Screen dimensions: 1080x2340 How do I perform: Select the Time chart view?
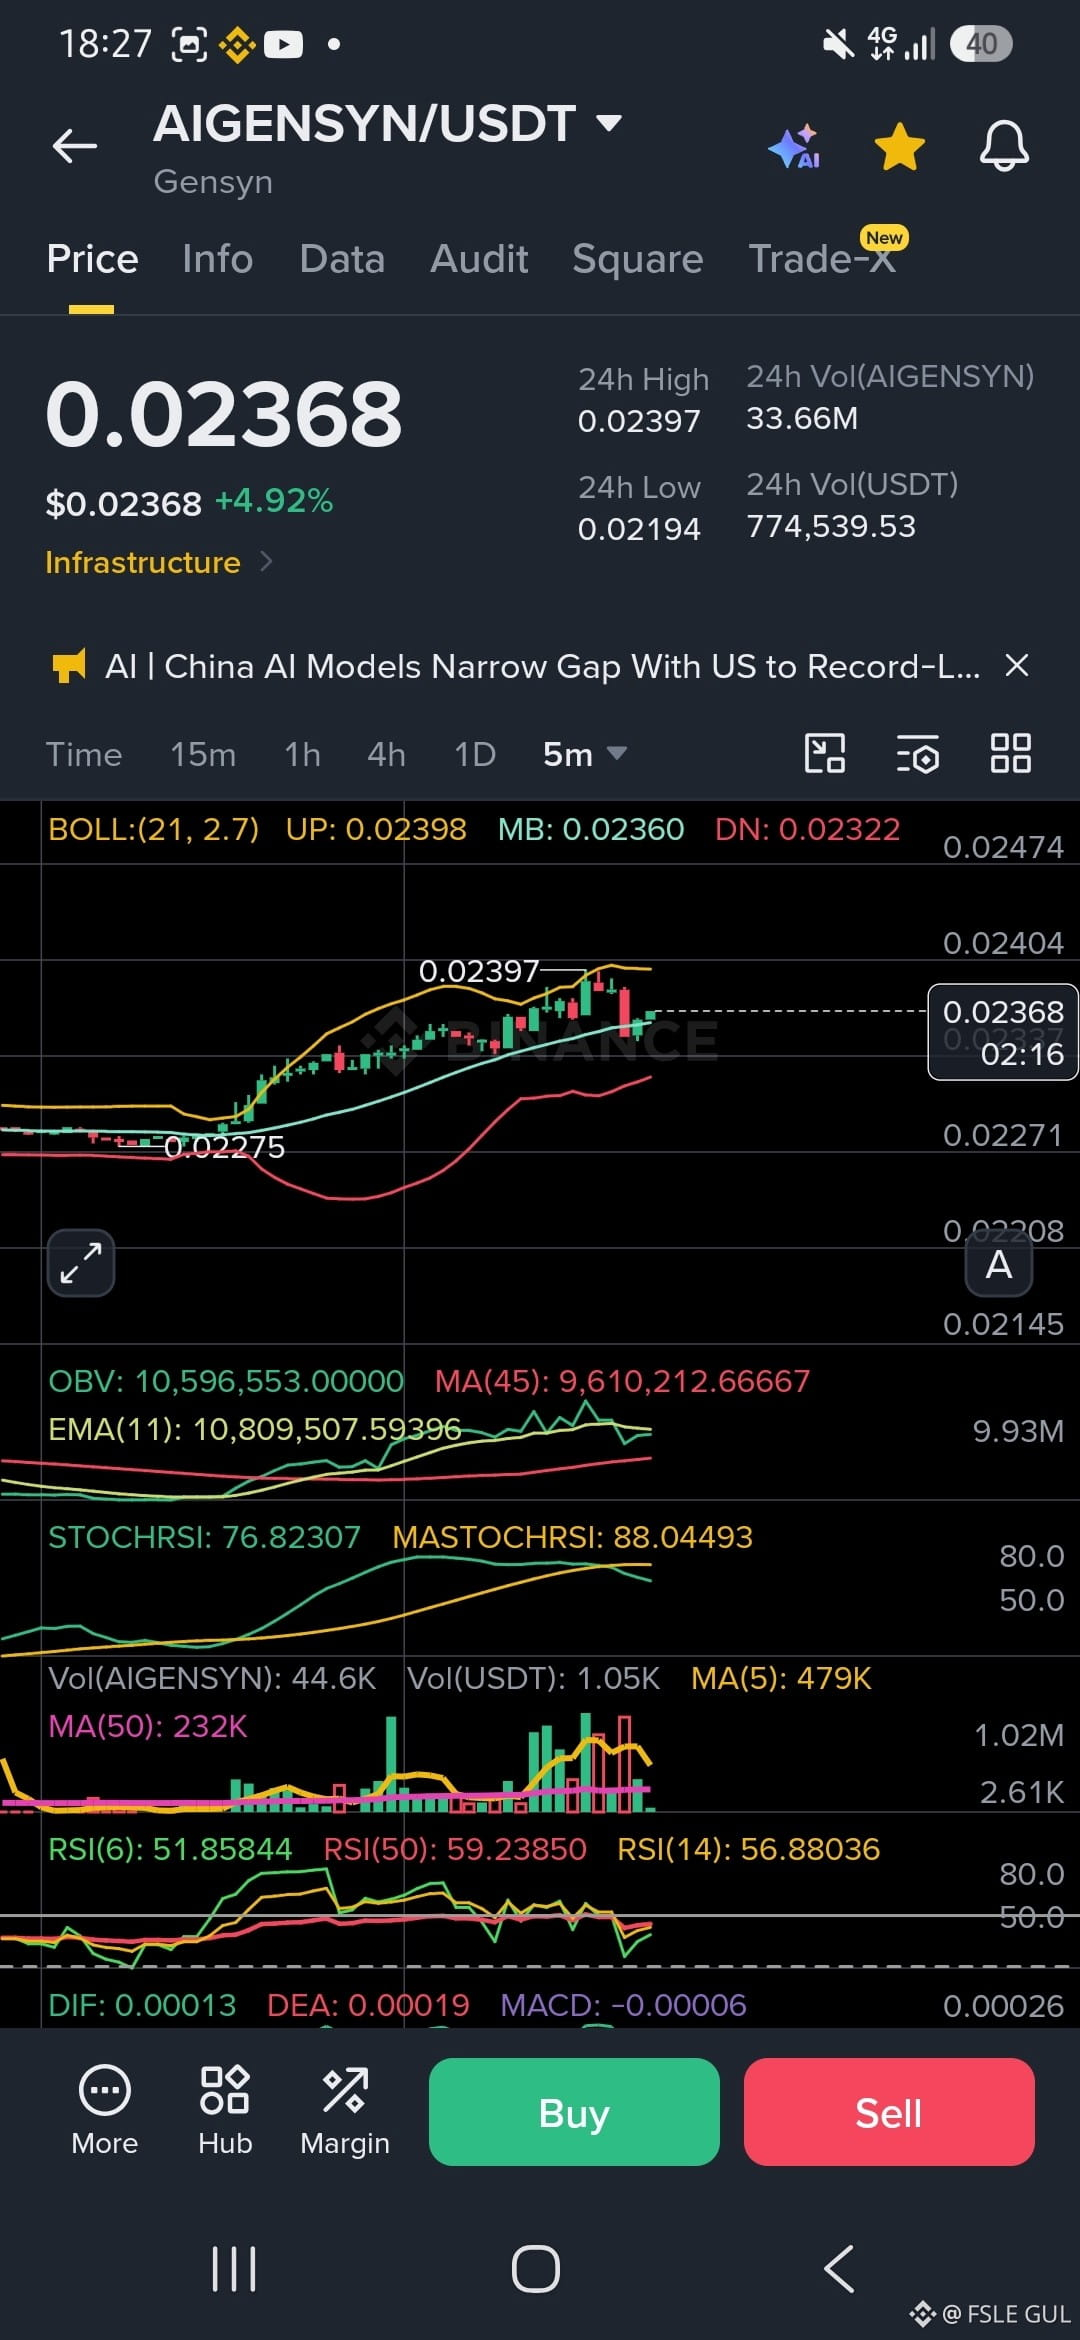(x=84, y=754)
